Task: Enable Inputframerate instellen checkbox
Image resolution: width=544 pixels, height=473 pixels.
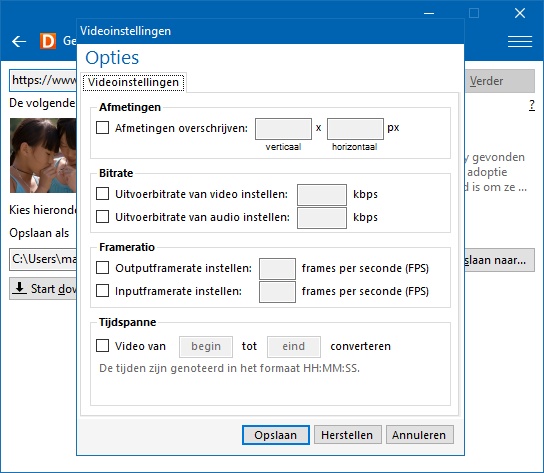Action: (x=102, y=290)
